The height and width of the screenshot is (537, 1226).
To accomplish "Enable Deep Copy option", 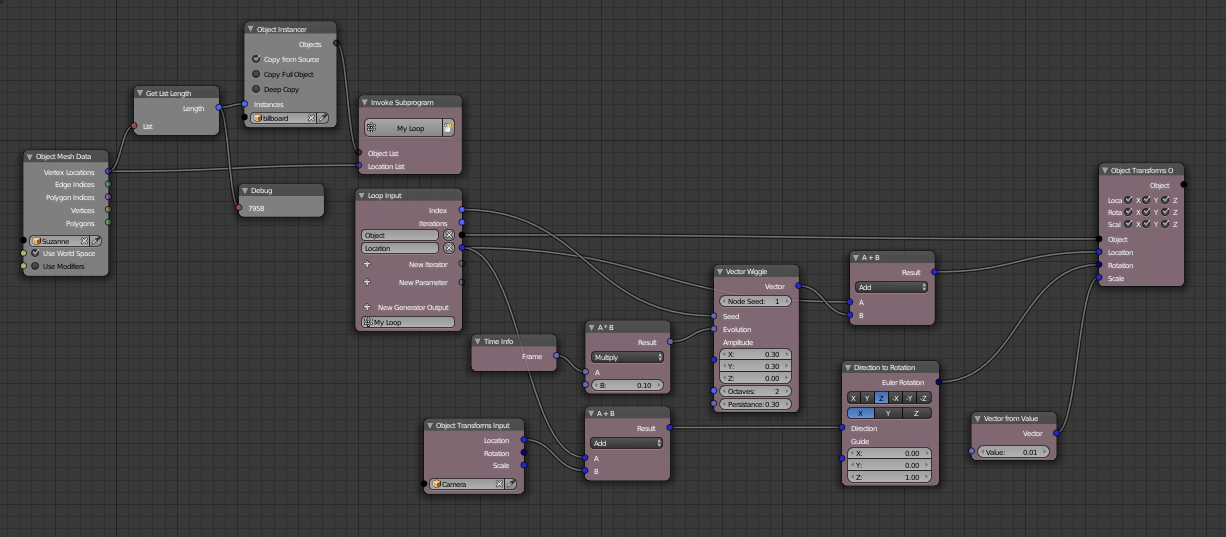I will [x=256, y=89].
